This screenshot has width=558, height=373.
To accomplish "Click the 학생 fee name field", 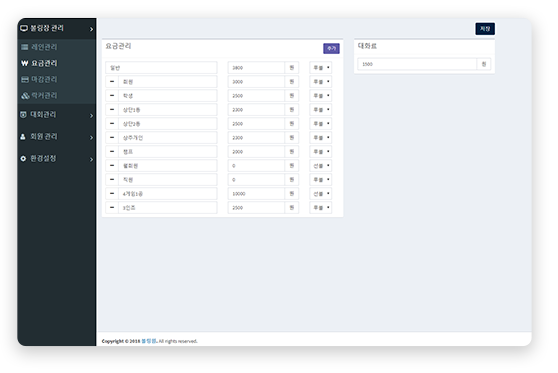I will [168, 95].
